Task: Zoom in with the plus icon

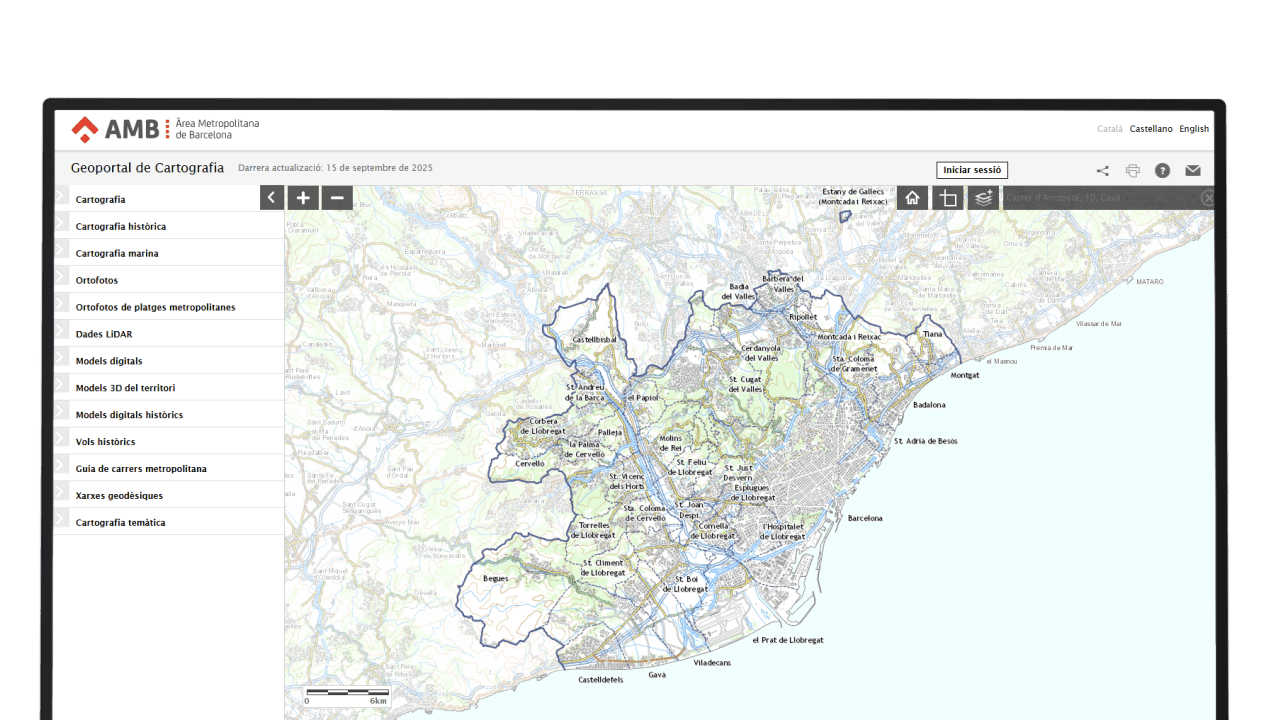Action: click(303, 197)
